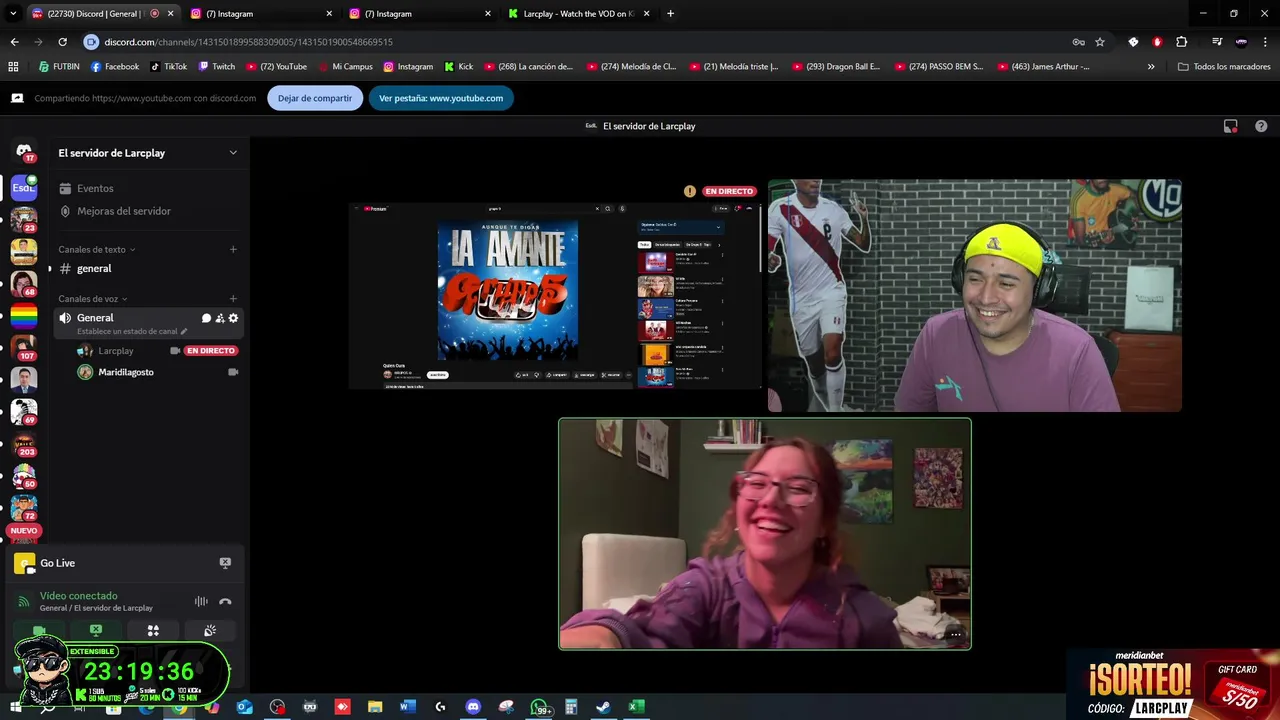Select user Maridilagosto in voice channel
The image size is (1280, 720).
[x=126, y=372]
